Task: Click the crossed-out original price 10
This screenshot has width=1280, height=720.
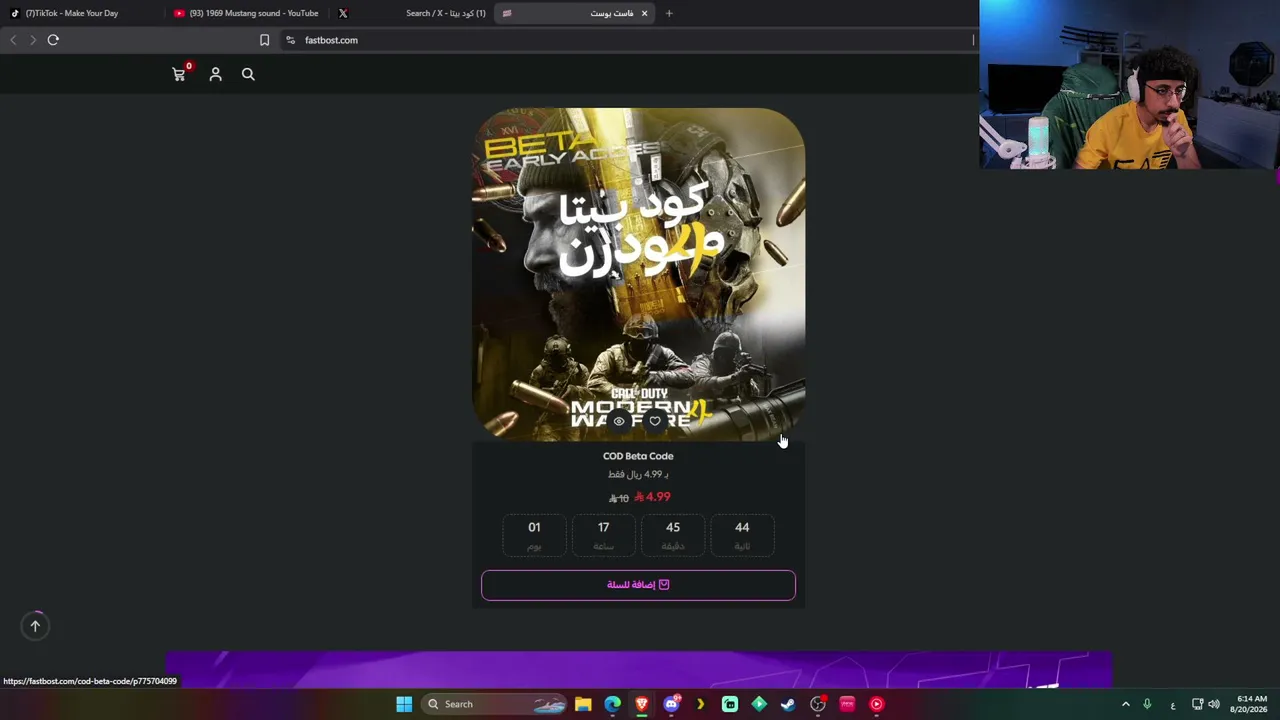Action: coord(619,498)
